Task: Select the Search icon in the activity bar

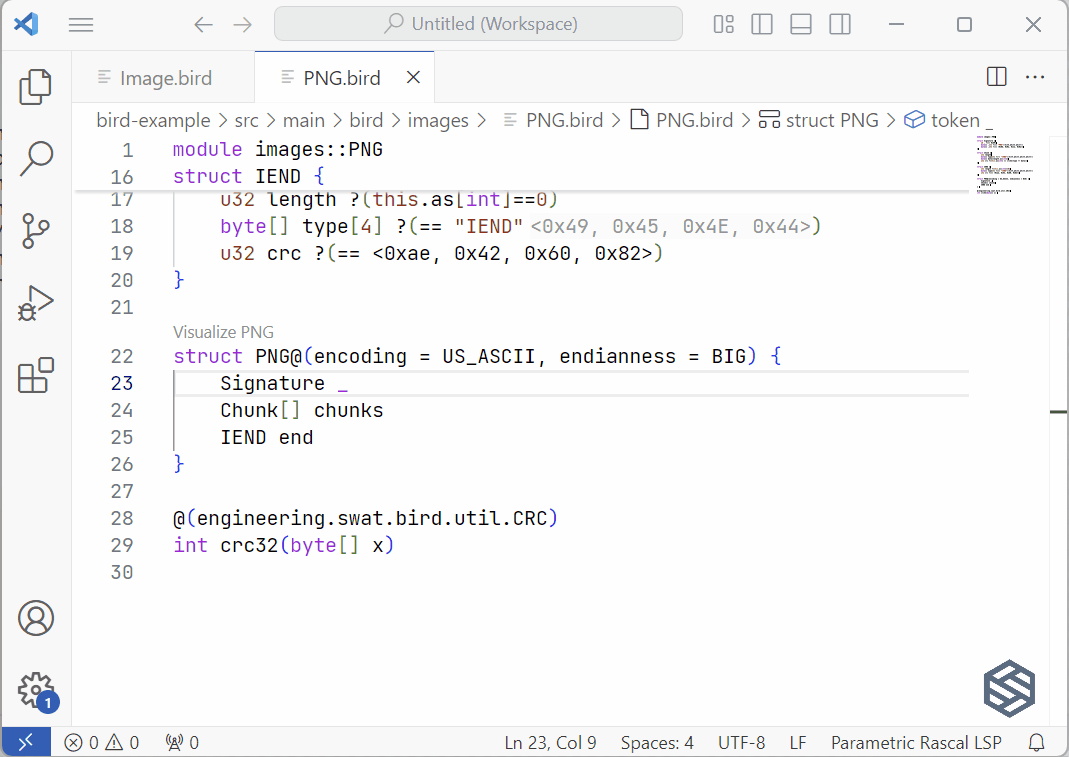Action: (36, 159)
